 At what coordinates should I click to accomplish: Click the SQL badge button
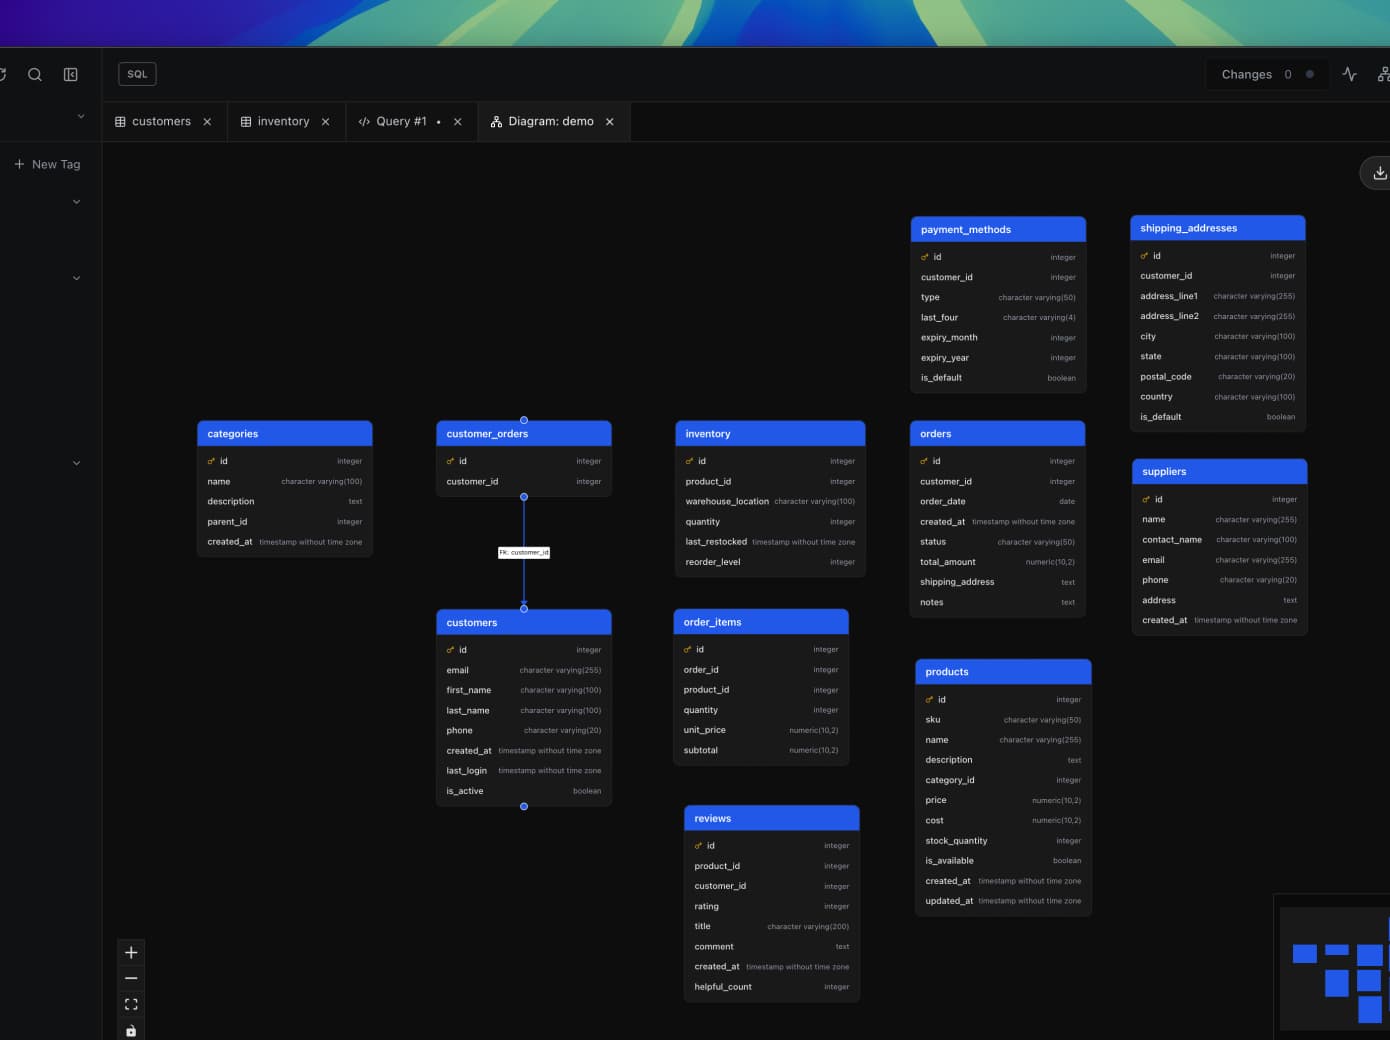click(x=136, y=74)
